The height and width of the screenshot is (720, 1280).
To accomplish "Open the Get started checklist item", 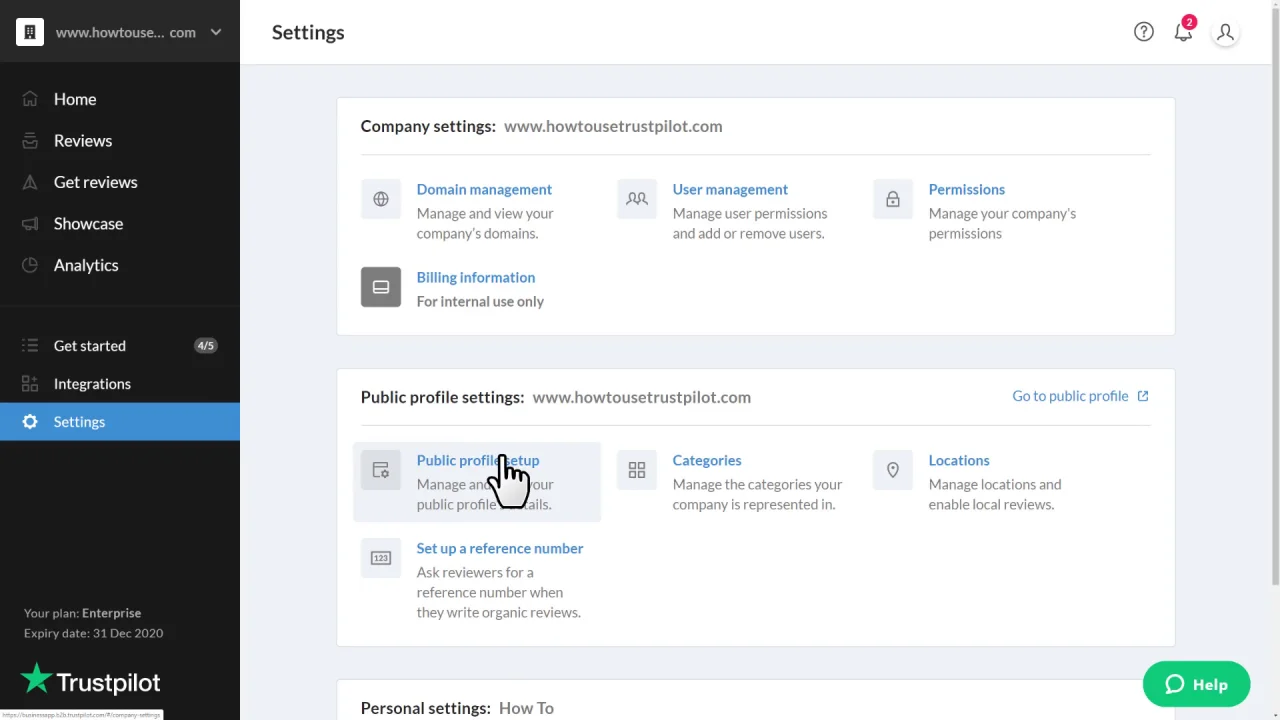I will (90, 346).
